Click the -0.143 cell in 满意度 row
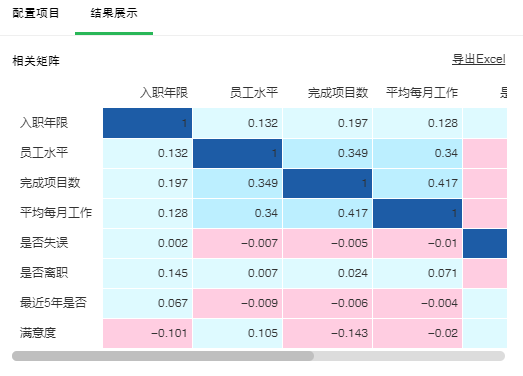The width and height of the screenshot is (523, 376). point(328,333)
